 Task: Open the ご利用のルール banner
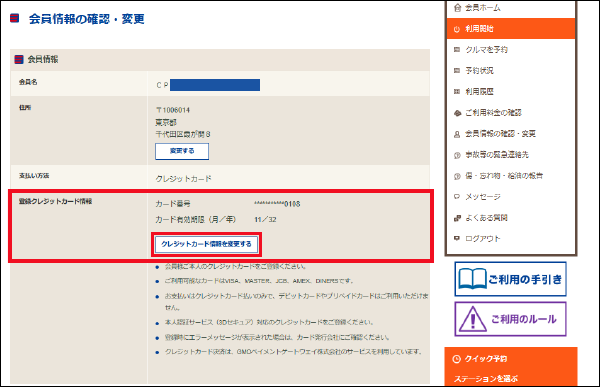[510, 319]
